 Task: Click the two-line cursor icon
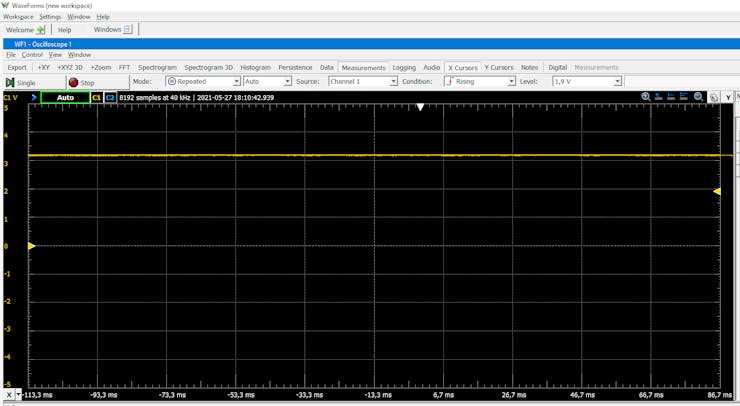tap(671, 97)
